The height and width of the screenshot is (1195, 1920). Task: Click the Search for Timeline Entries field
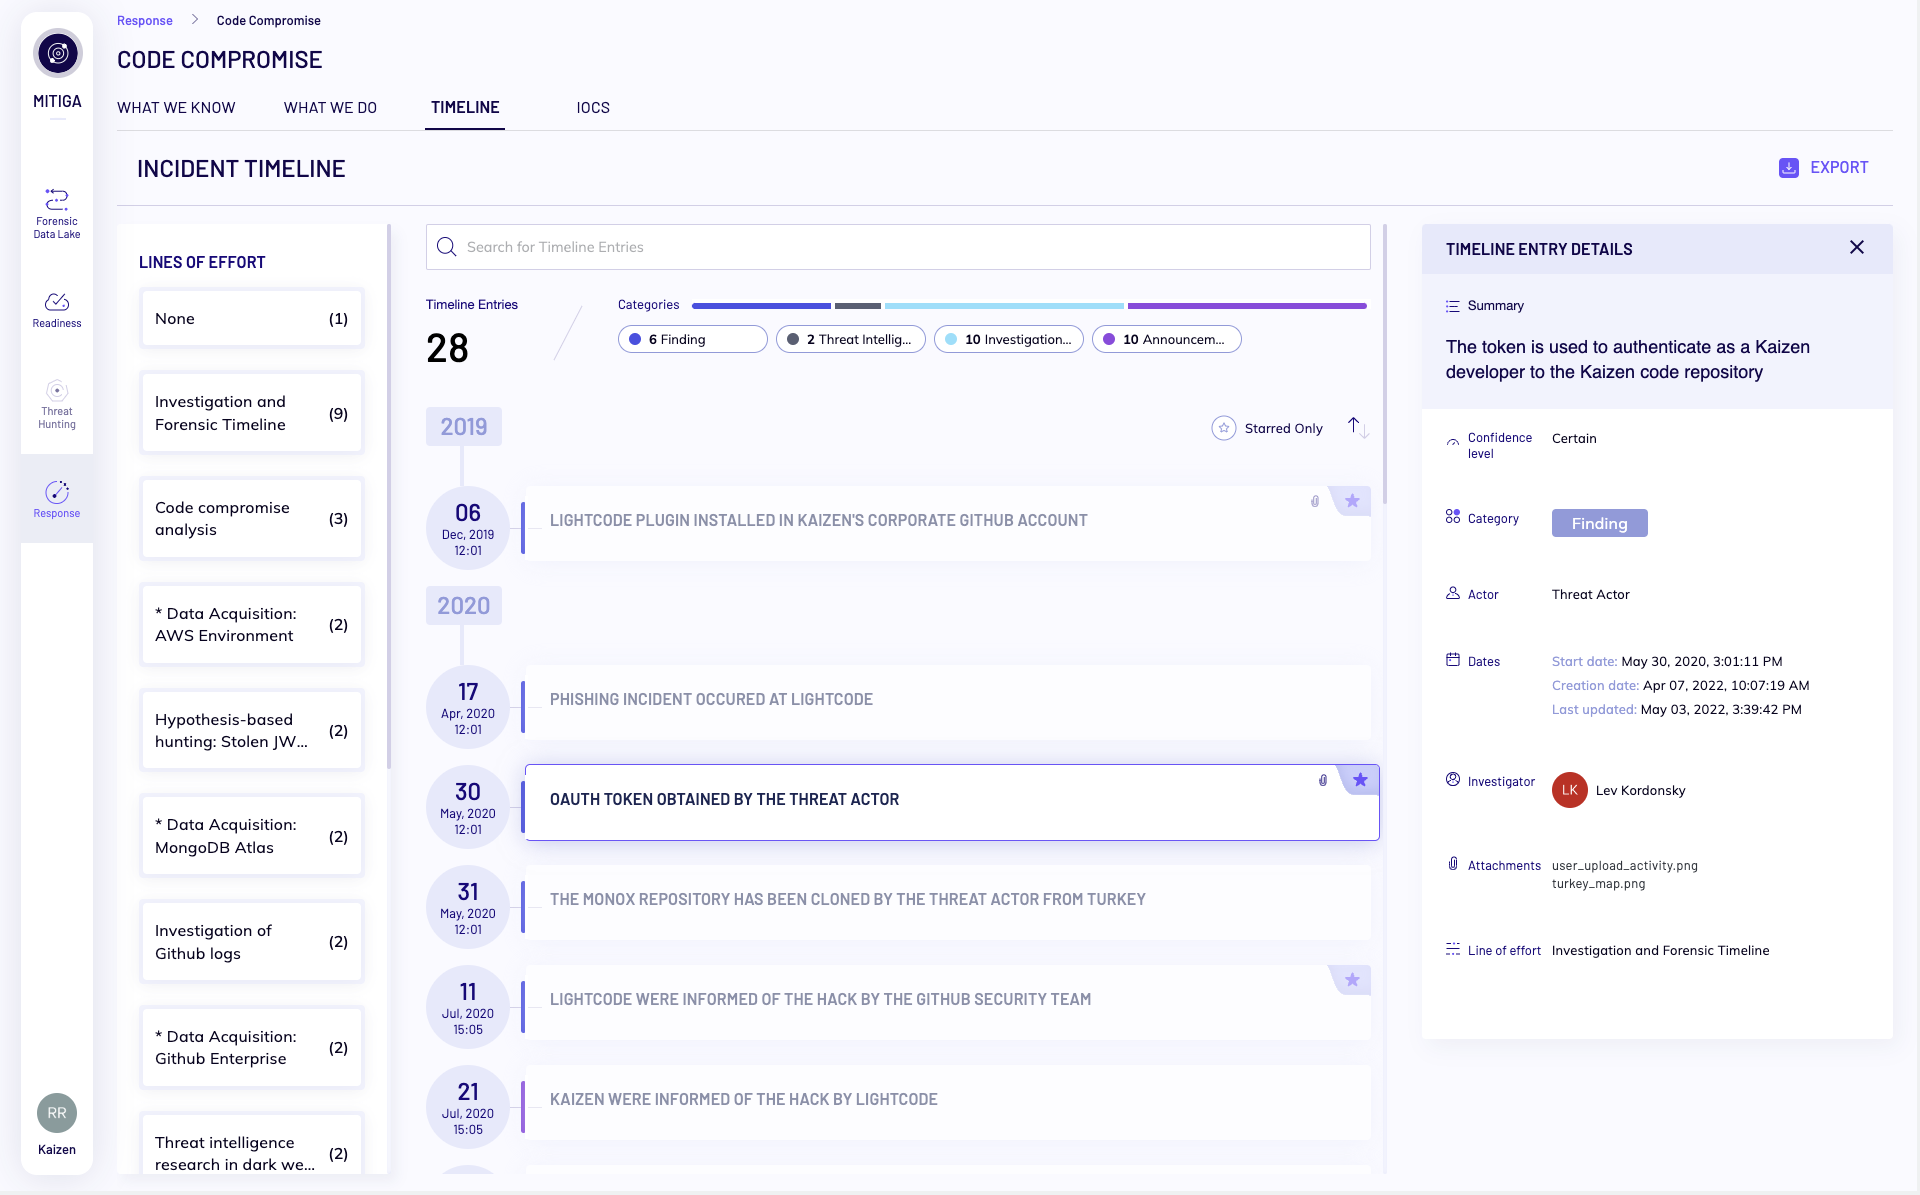pos(900,247)
